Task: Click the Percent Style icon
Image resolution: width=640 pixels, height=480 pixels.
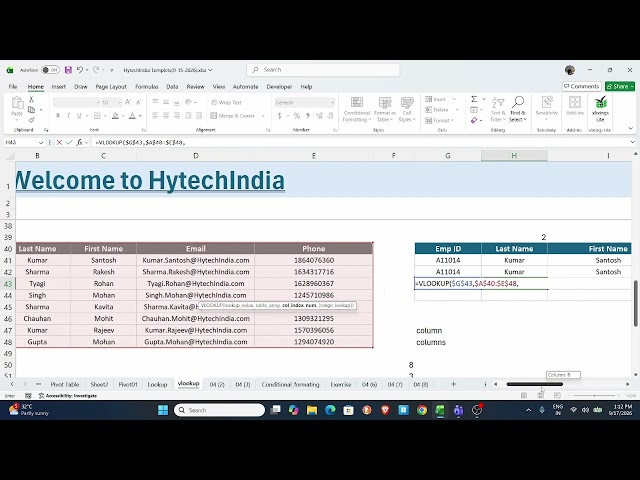Action: (297, 116)
